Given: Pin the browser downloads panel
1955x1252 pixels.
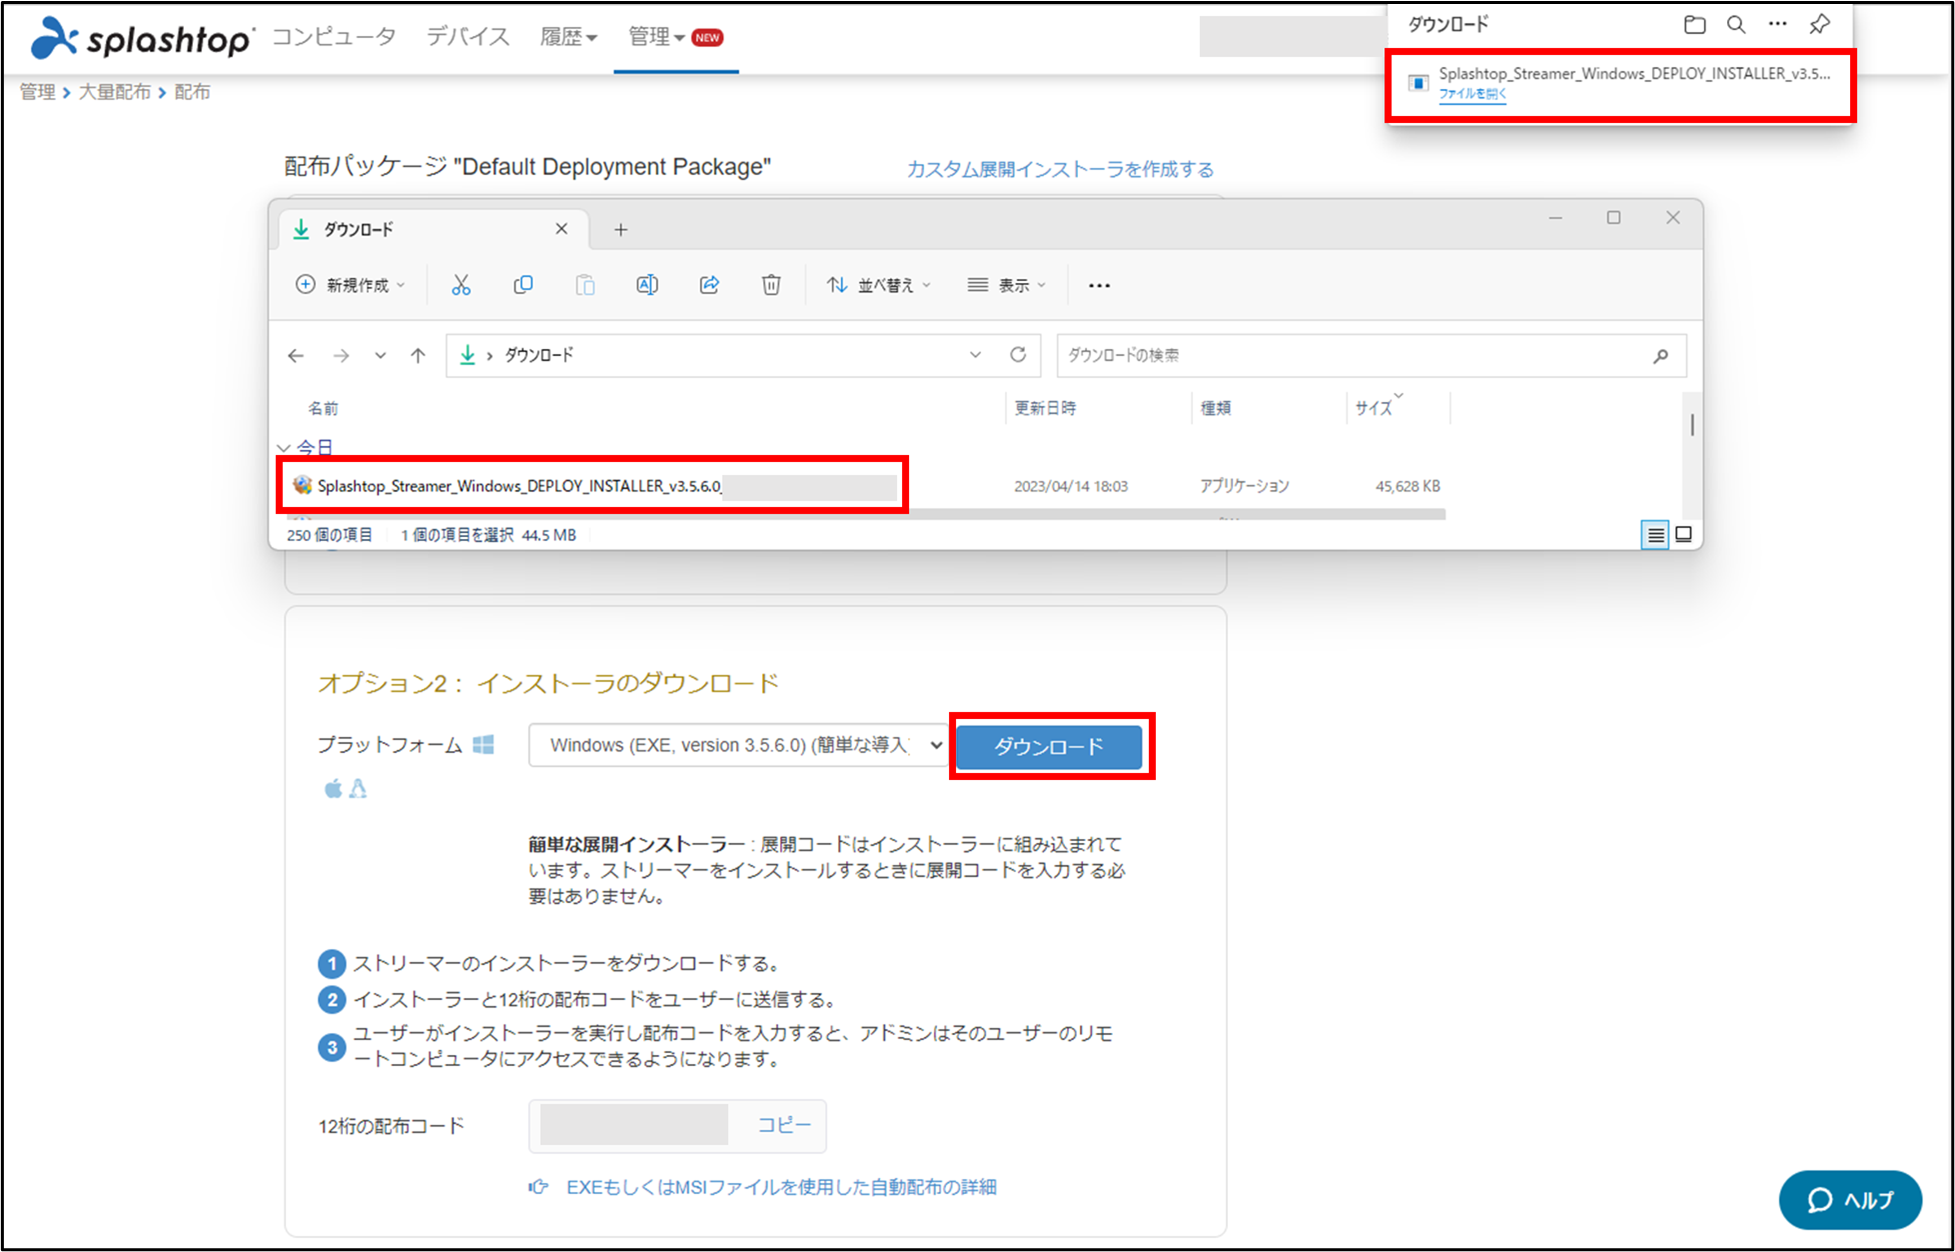Looking at the screenshot, I should pyautogui.click(x=1820, y=25).
